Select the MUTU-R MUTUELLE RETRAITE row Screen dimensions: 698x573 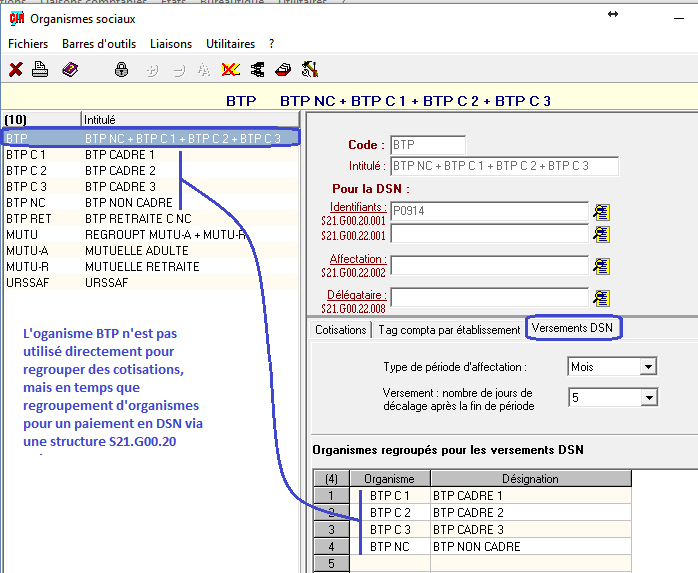pyautogui.click(x=150, y=267)
